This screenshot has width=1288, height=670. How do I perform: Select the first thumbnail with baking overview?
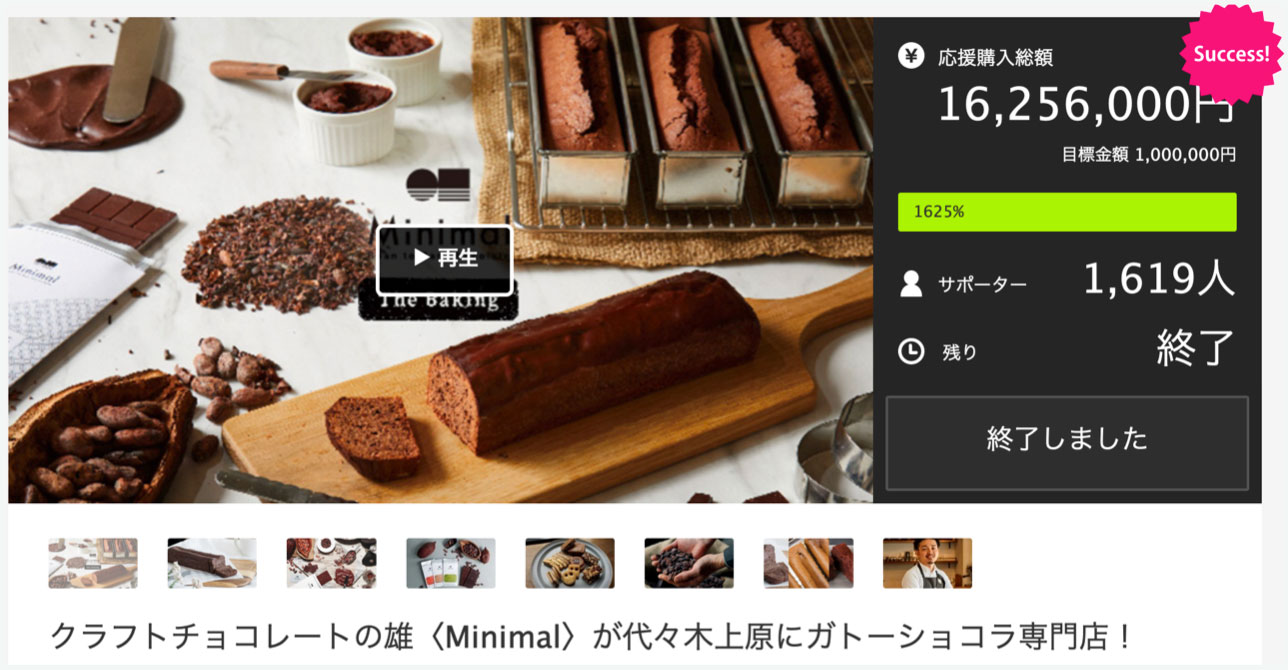93,563
